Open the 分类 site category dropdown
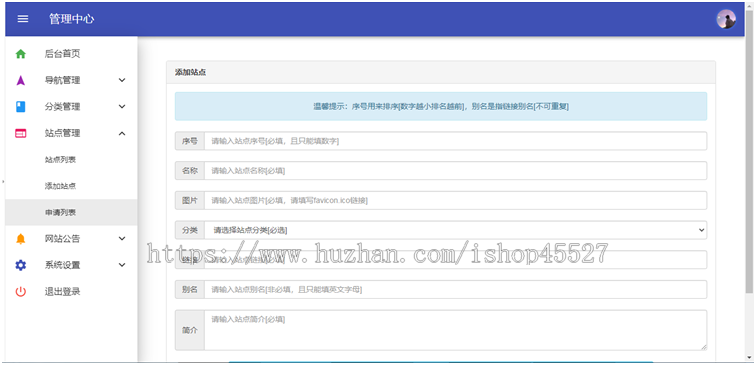756x365 pixels. [455, 230]
